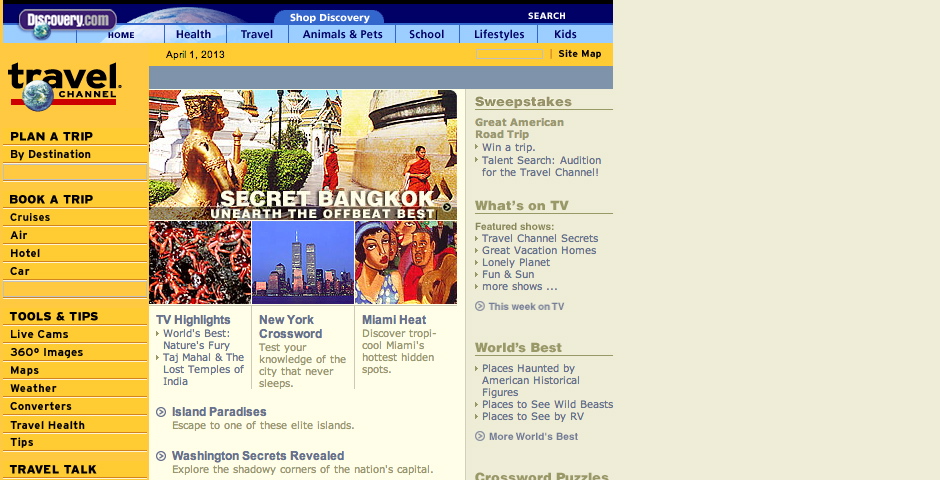Click the PLAN A TRIP sidebar heading
Viewport: 940px width, 480px height.
(52, 136)
